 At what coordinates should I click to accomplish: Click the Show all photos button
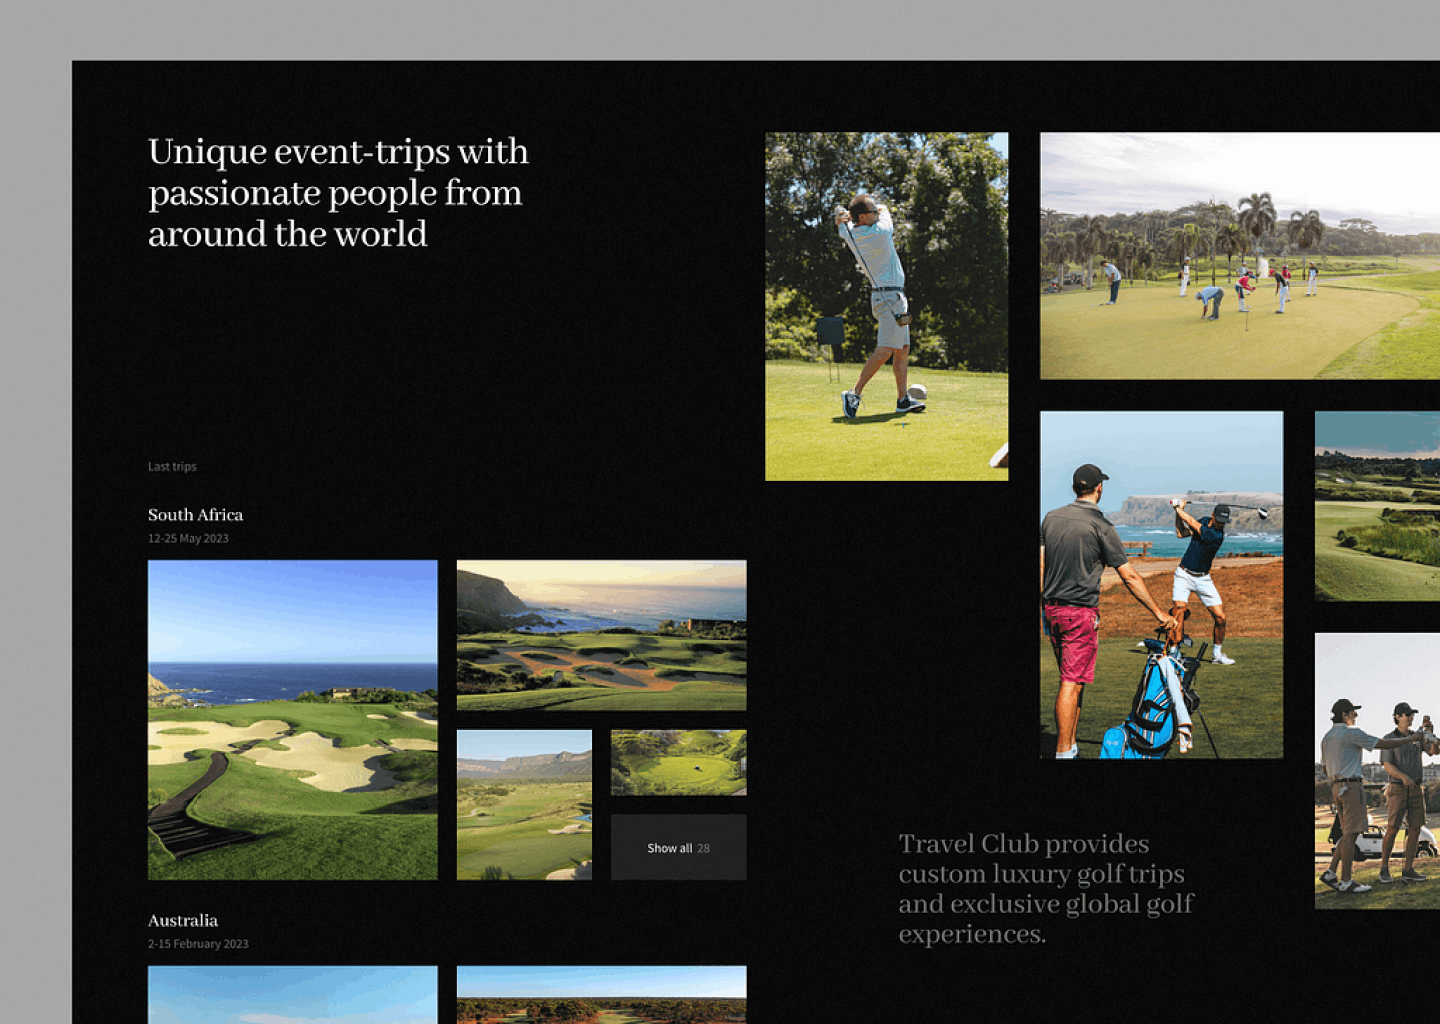pyautogui.click(x=678, y=848)
